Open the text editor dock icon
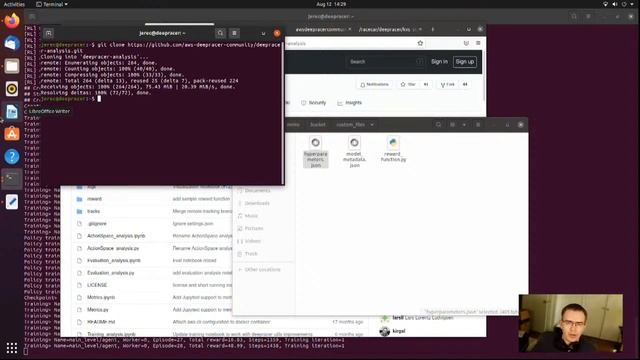The image size is (640, 360). coord(12,202)
